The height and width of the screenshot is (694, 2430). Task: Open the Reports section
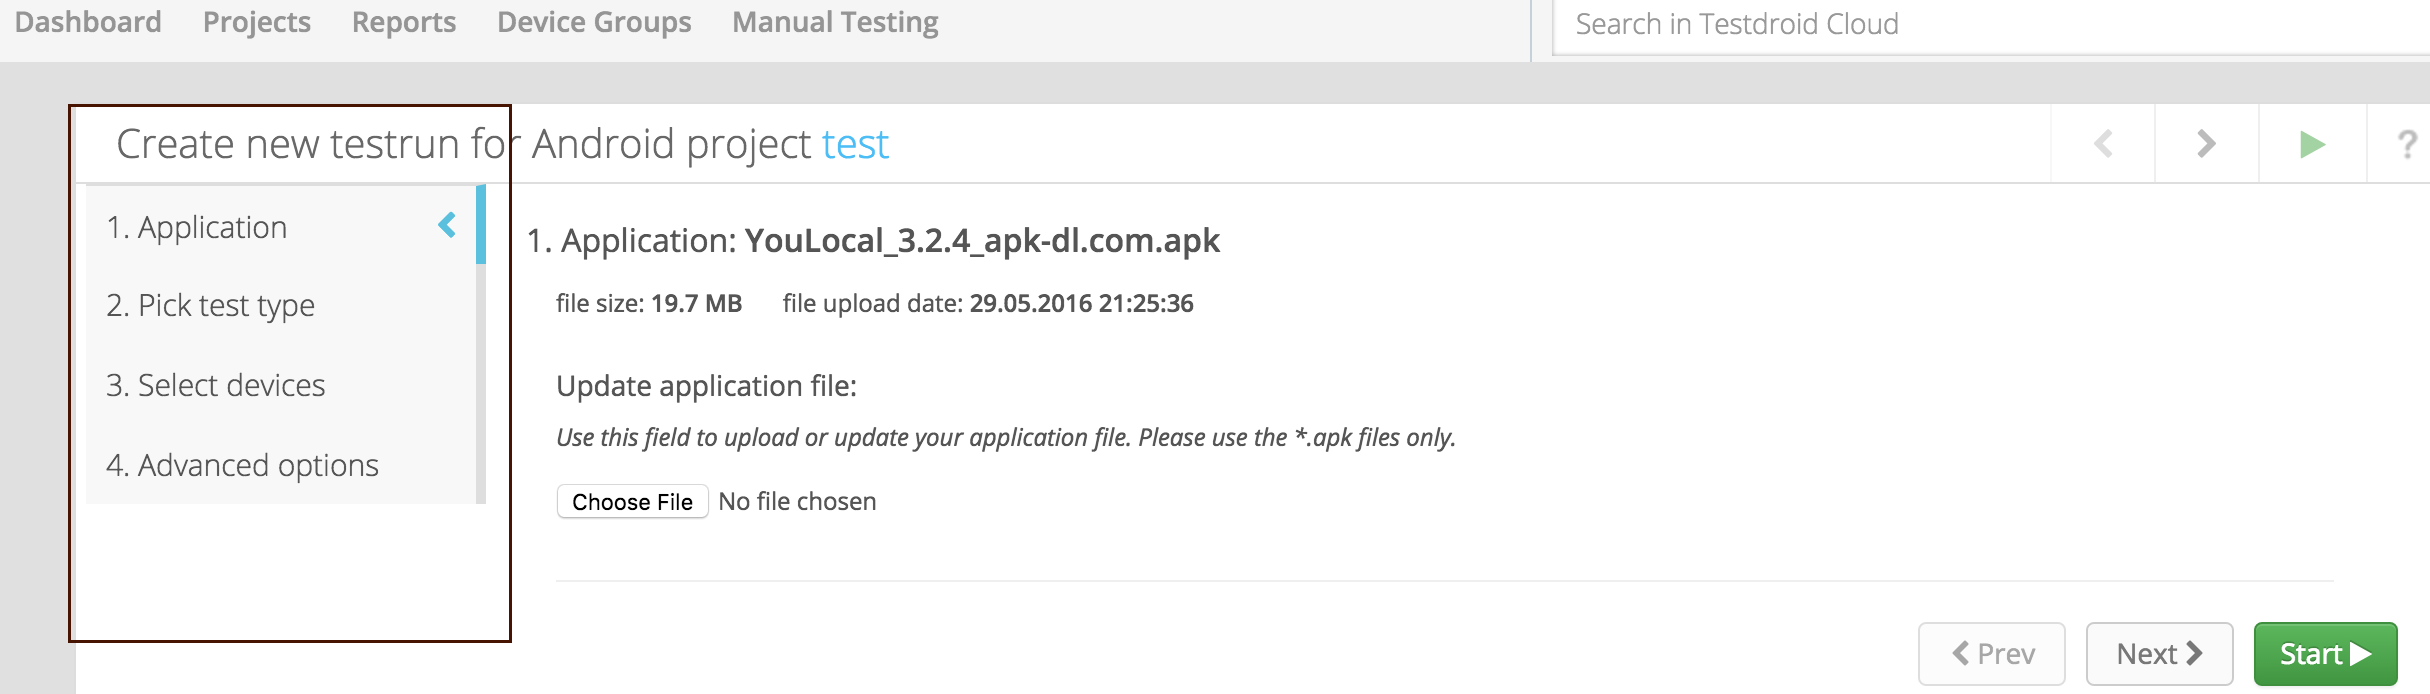tap(404, 22)
